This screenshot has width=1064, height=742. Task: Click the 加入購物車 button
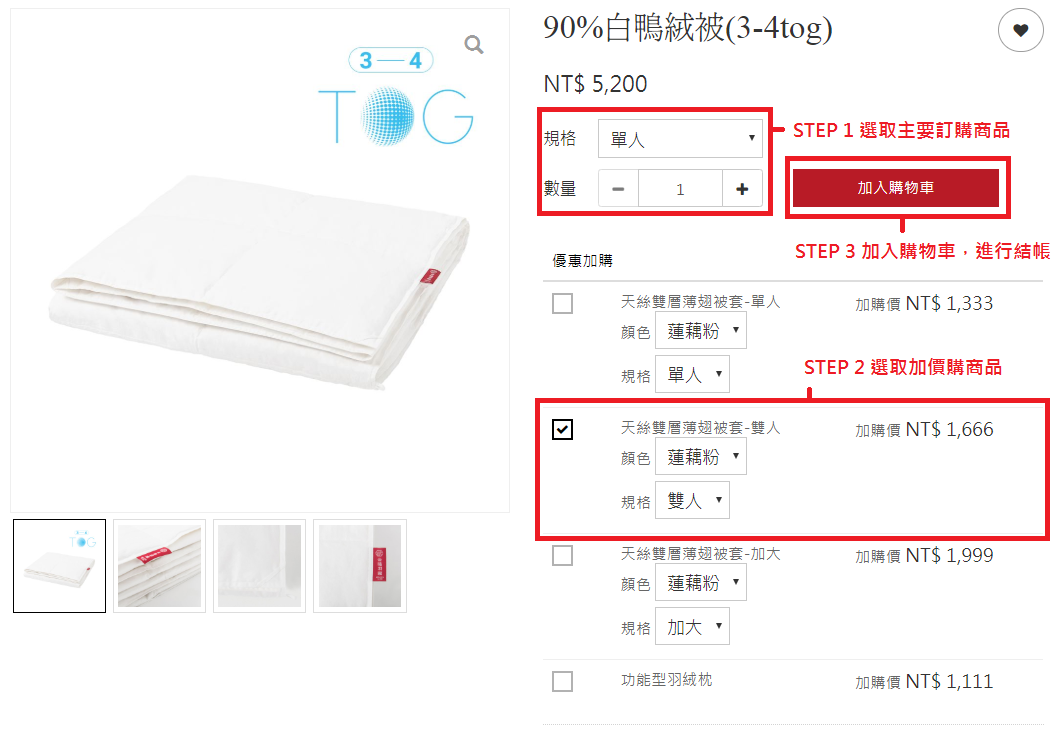(x=896, y=188)
